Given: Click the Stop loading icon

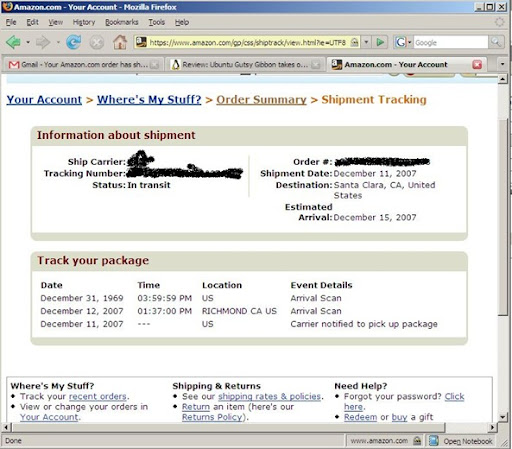Looking at the screenshot, I should [x=97, y=43].
